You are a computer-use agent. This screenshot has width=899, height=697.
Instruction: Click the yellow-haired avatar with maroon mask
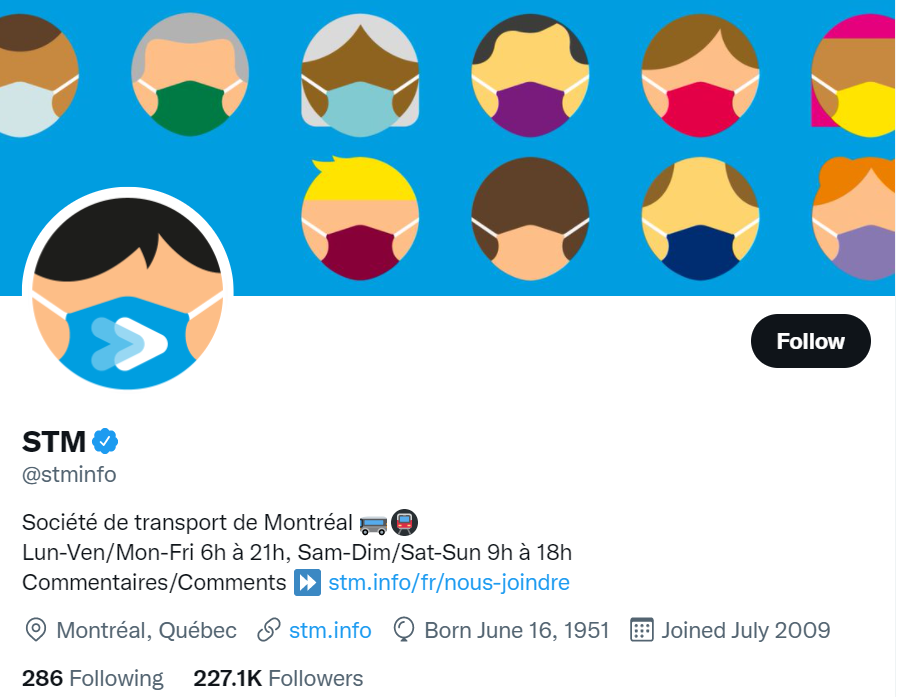(x=360, y=217)
